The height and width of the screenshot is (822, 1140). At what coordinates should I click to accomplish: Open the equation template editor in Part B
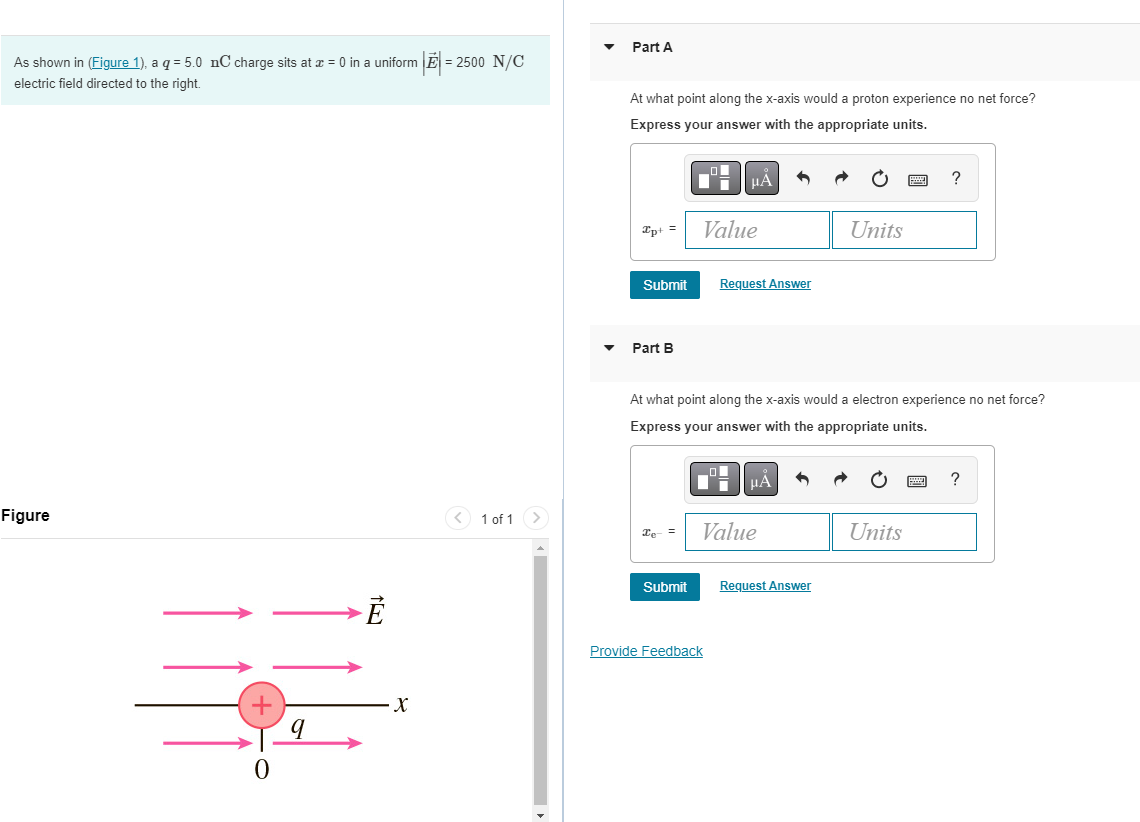[x=714, y=479]
